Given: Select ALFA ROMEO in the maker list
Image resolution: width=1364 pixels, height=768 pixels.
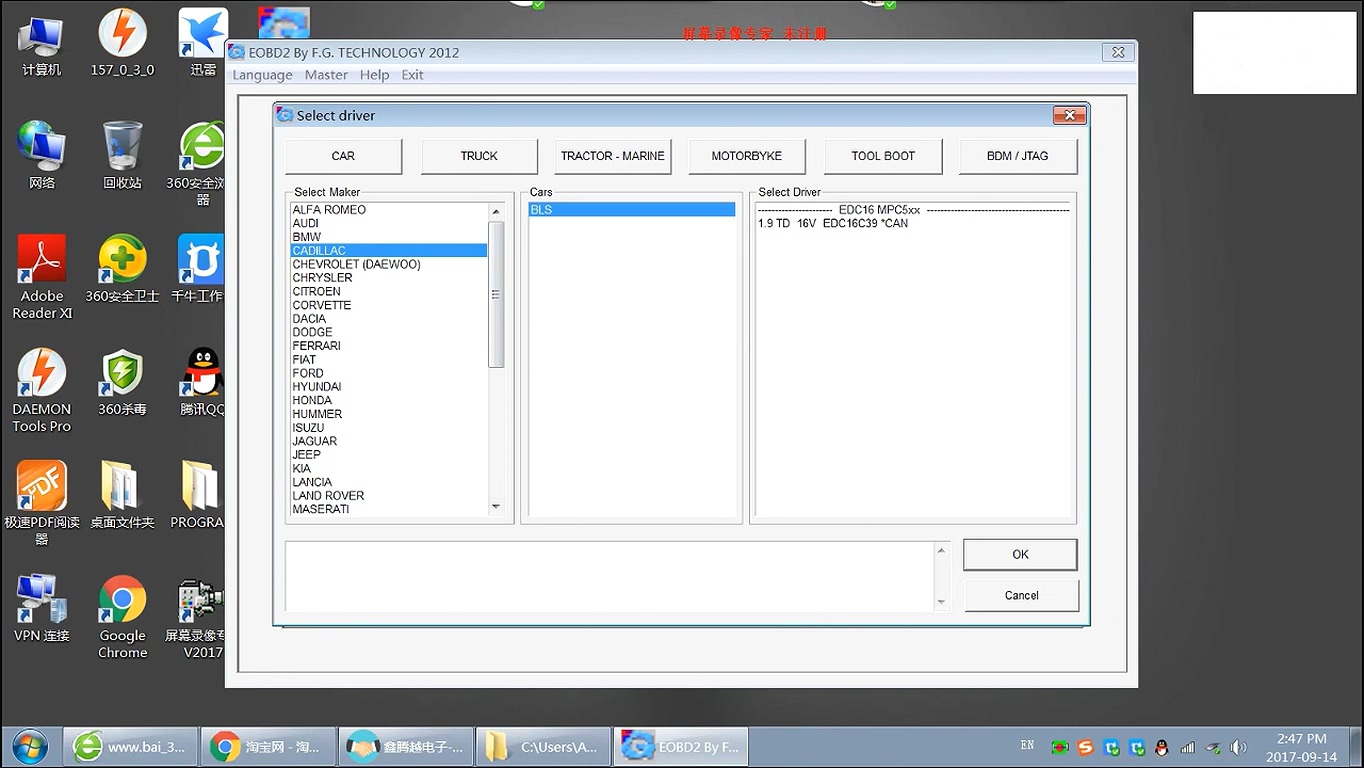Looking at the screenshot, I should pyautogui.click(x=389, y=210).
